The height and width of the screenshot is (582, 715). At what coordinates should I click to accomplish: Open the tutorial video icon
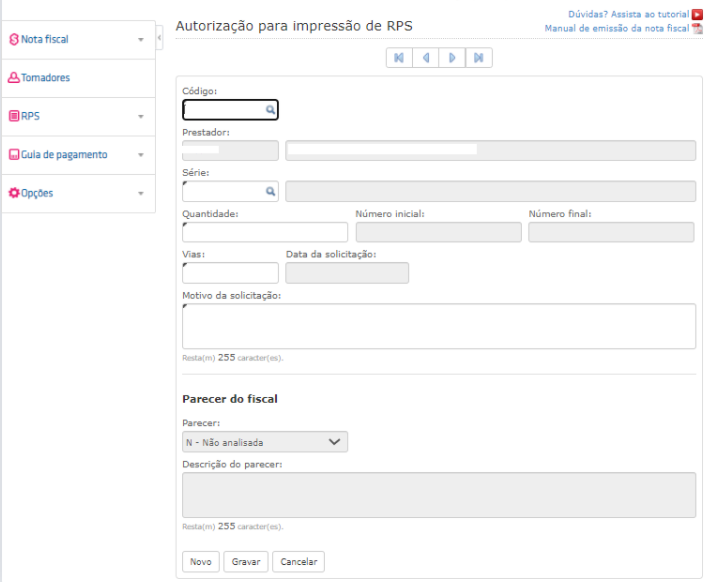pos(697,14)
